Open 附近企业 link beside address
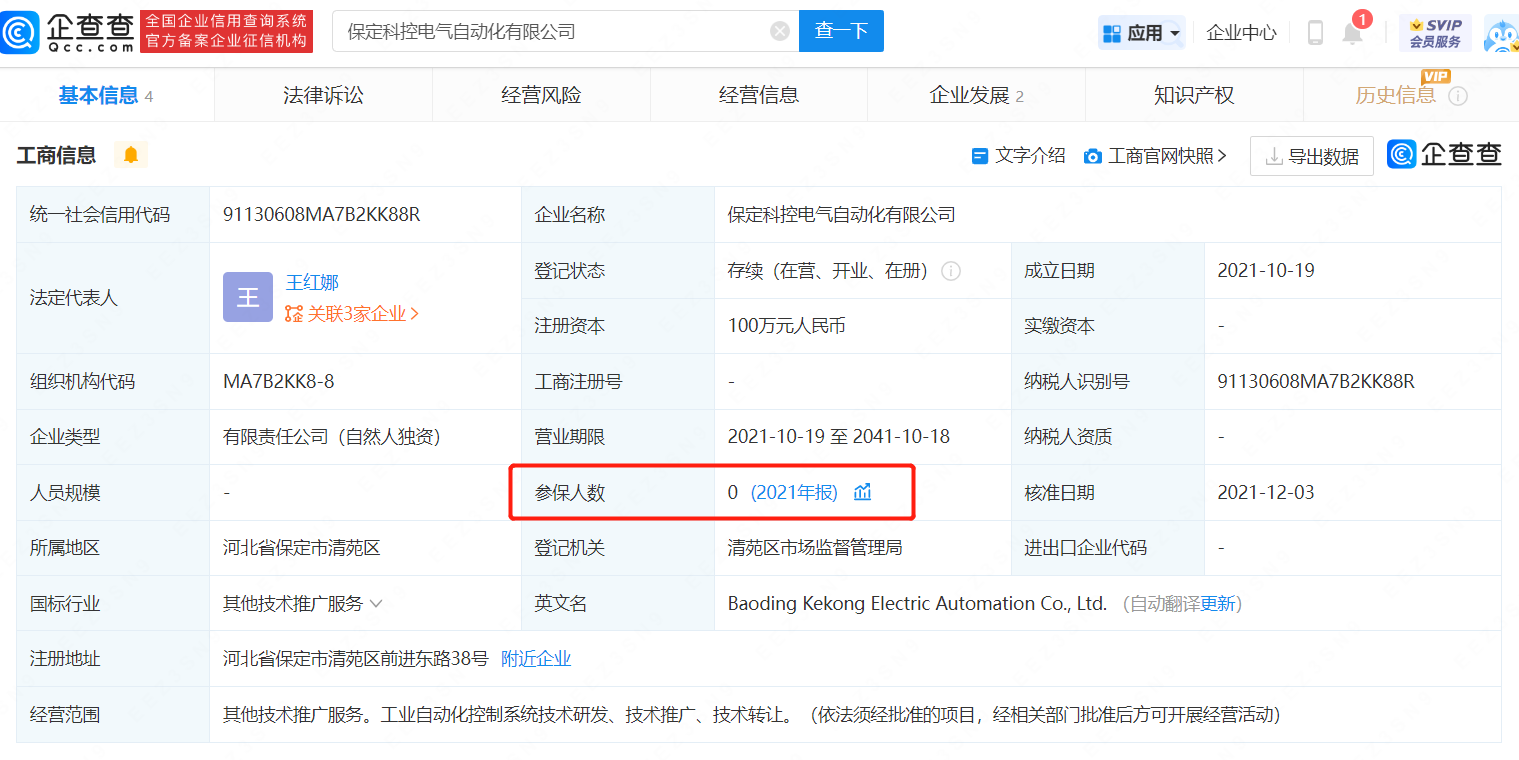This screenshot has height=760, width=1519. point(536,659)
